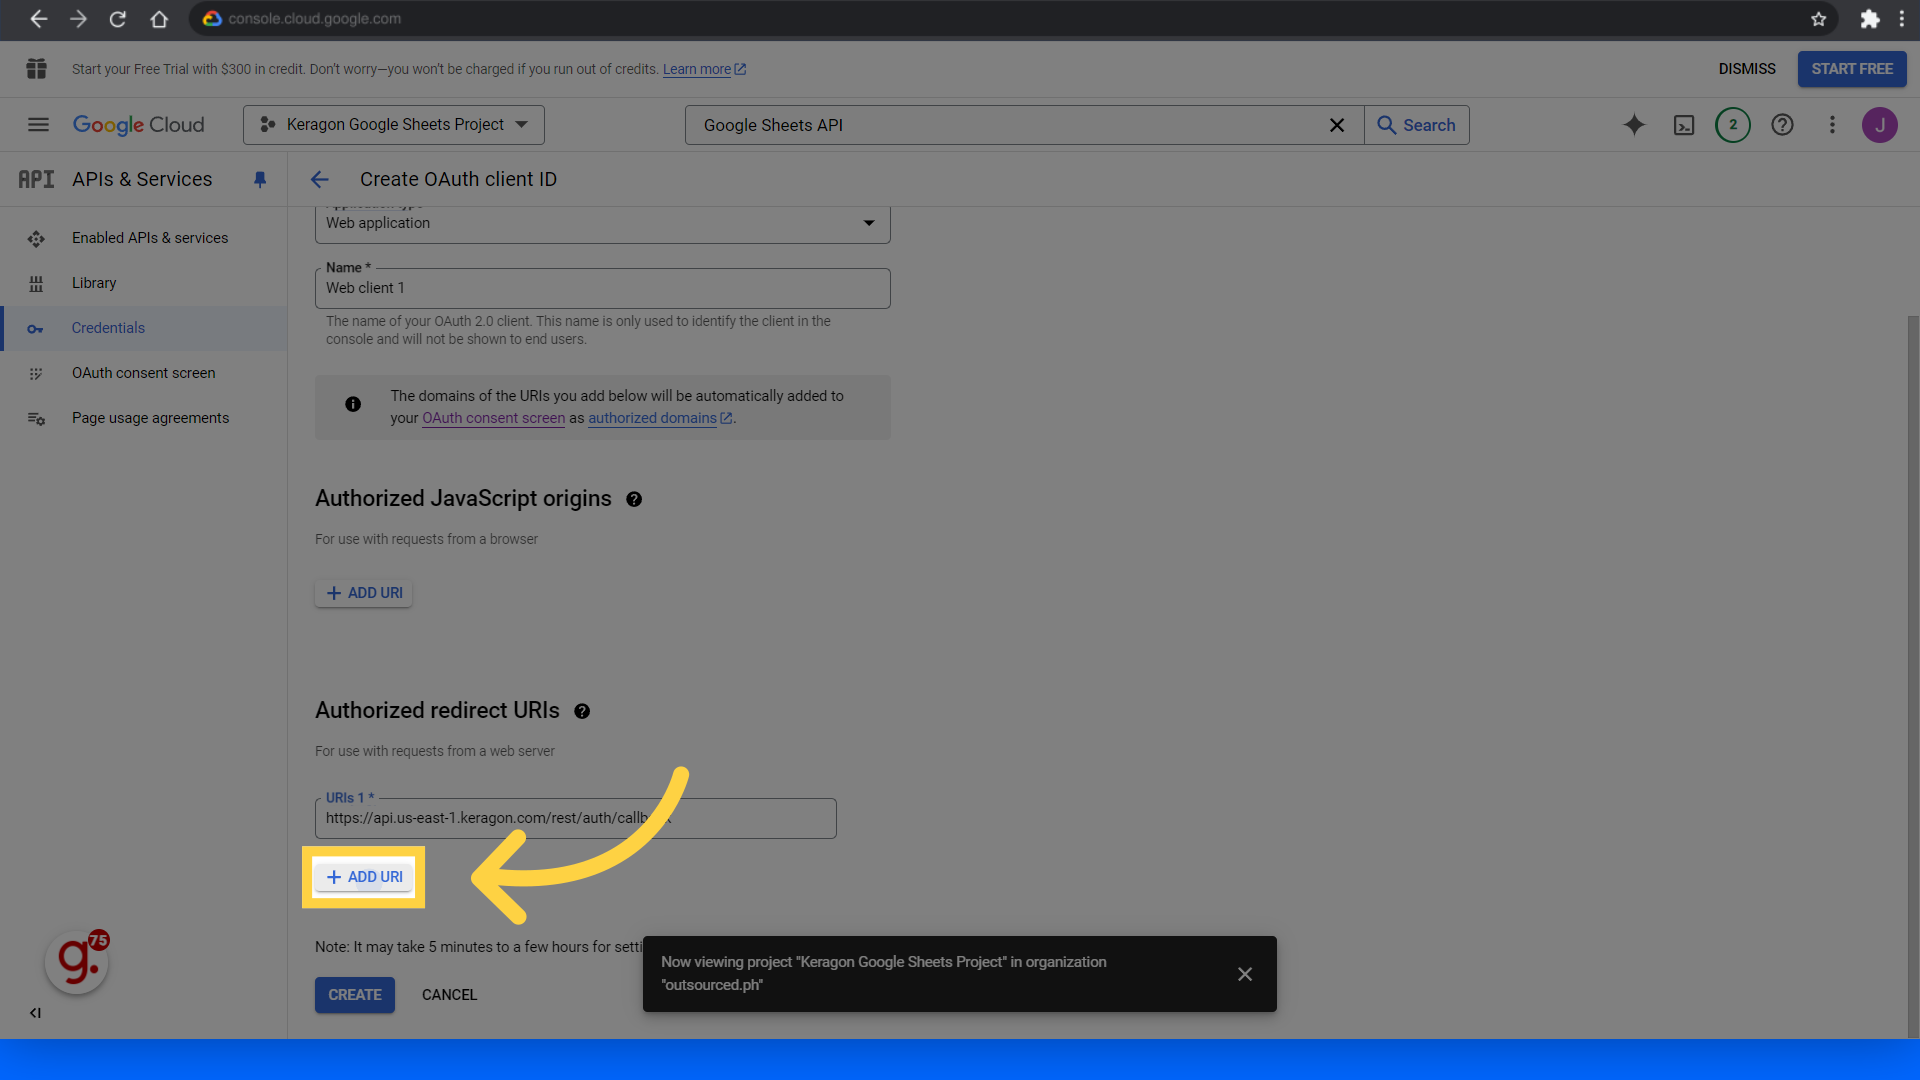Click the APIs & Services heading

tap(142, 180)
